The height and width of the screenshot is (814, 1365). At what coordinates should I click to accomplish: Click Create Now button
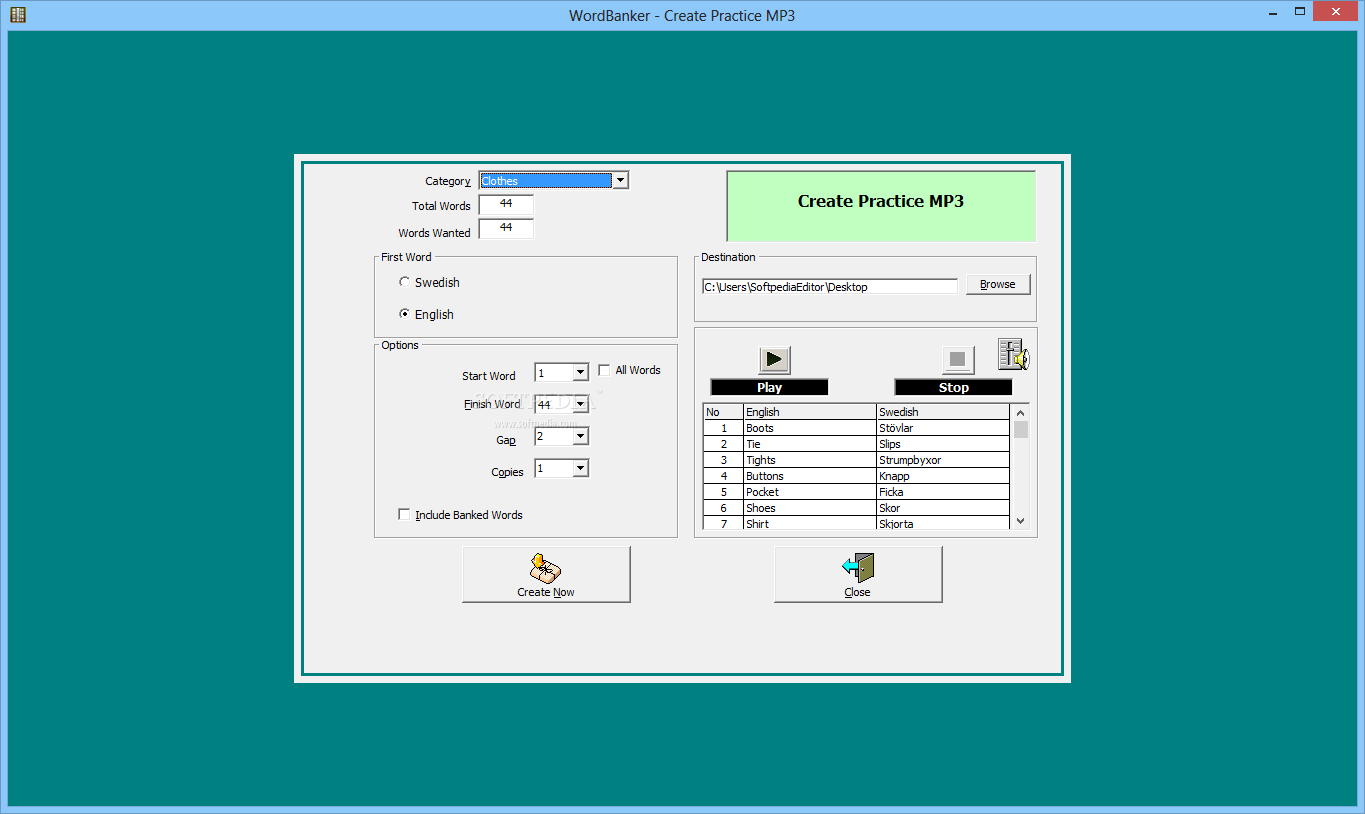546,574
